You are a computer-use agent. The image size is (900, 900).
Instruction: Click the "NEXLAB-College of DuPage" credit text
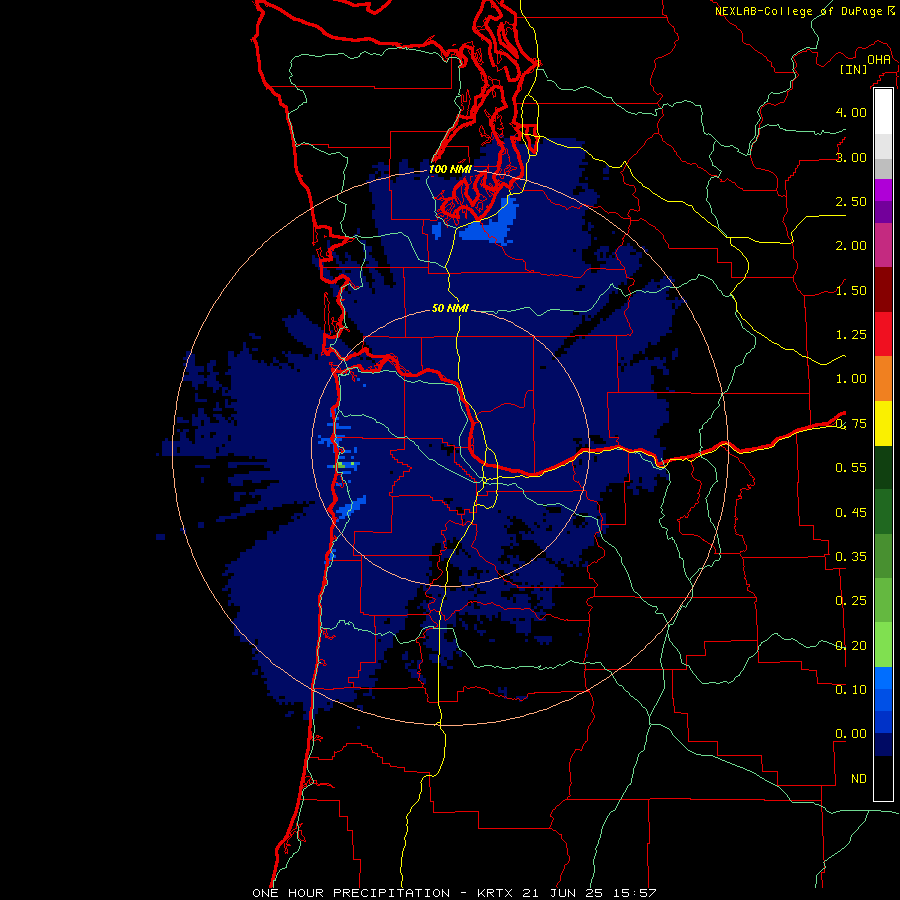[798, 11]
